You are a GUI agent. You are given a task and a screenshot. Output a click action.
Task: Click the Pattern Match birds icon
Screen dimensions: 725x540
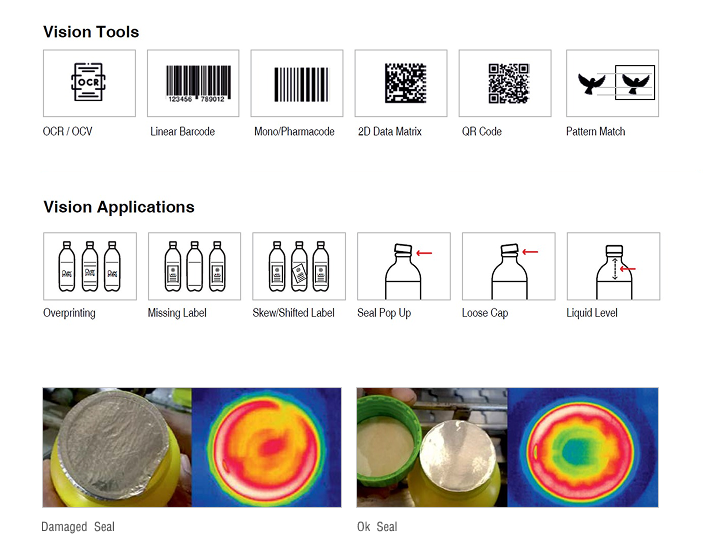[x=612, y=83]
